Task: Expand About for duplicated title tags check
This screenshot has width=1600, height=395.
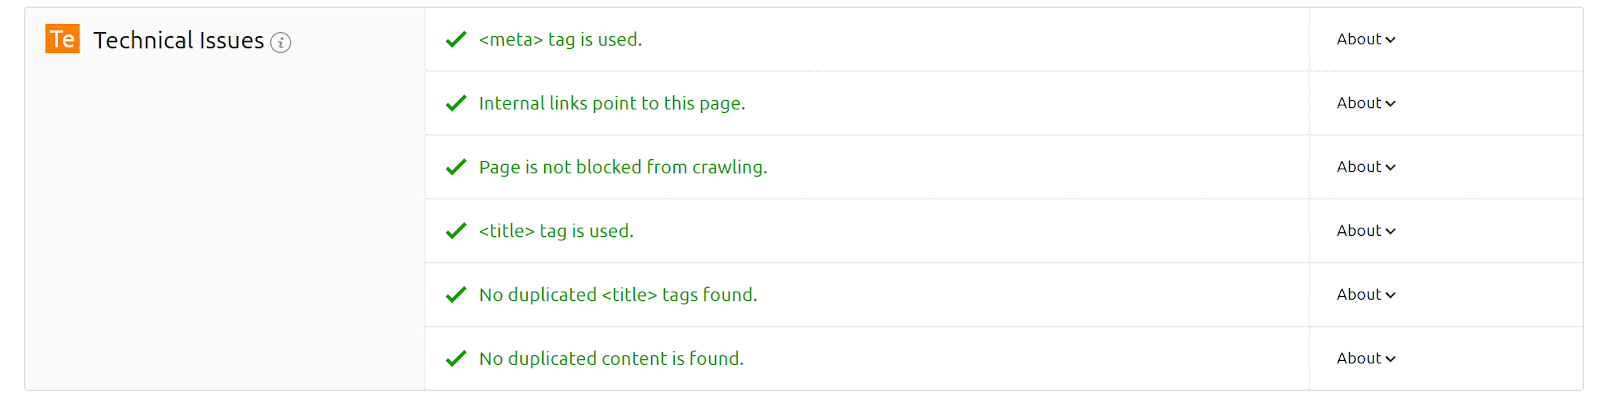Action: tap(1366, 295)
